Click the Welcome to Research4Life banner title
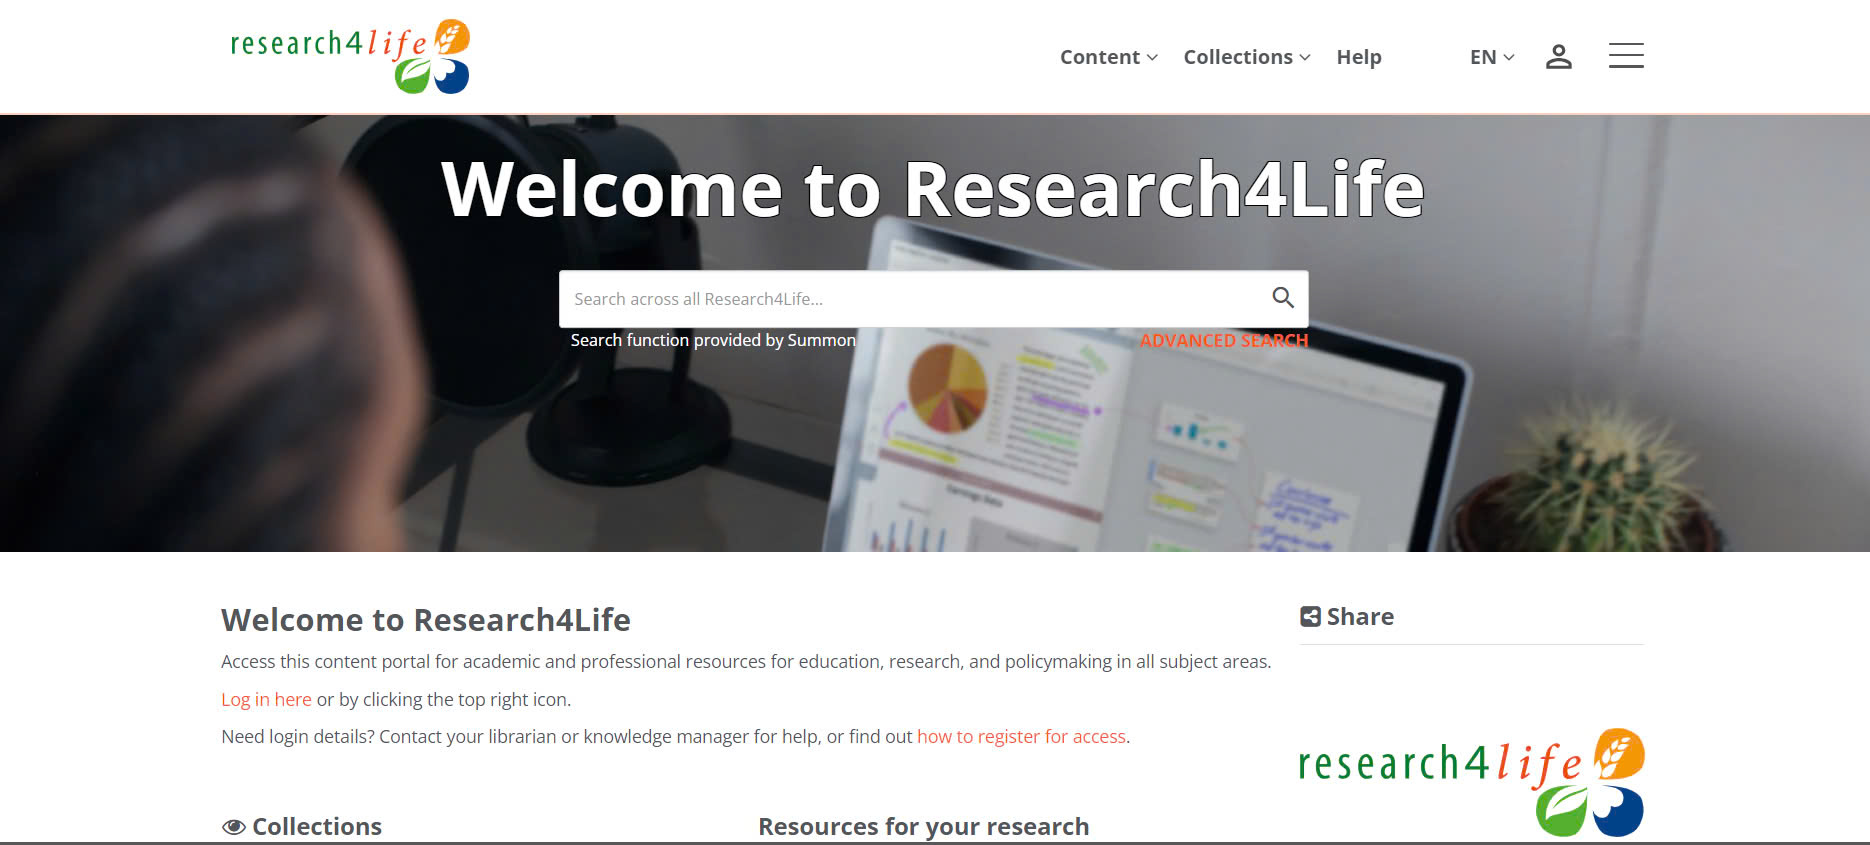 tap(933, 189)
